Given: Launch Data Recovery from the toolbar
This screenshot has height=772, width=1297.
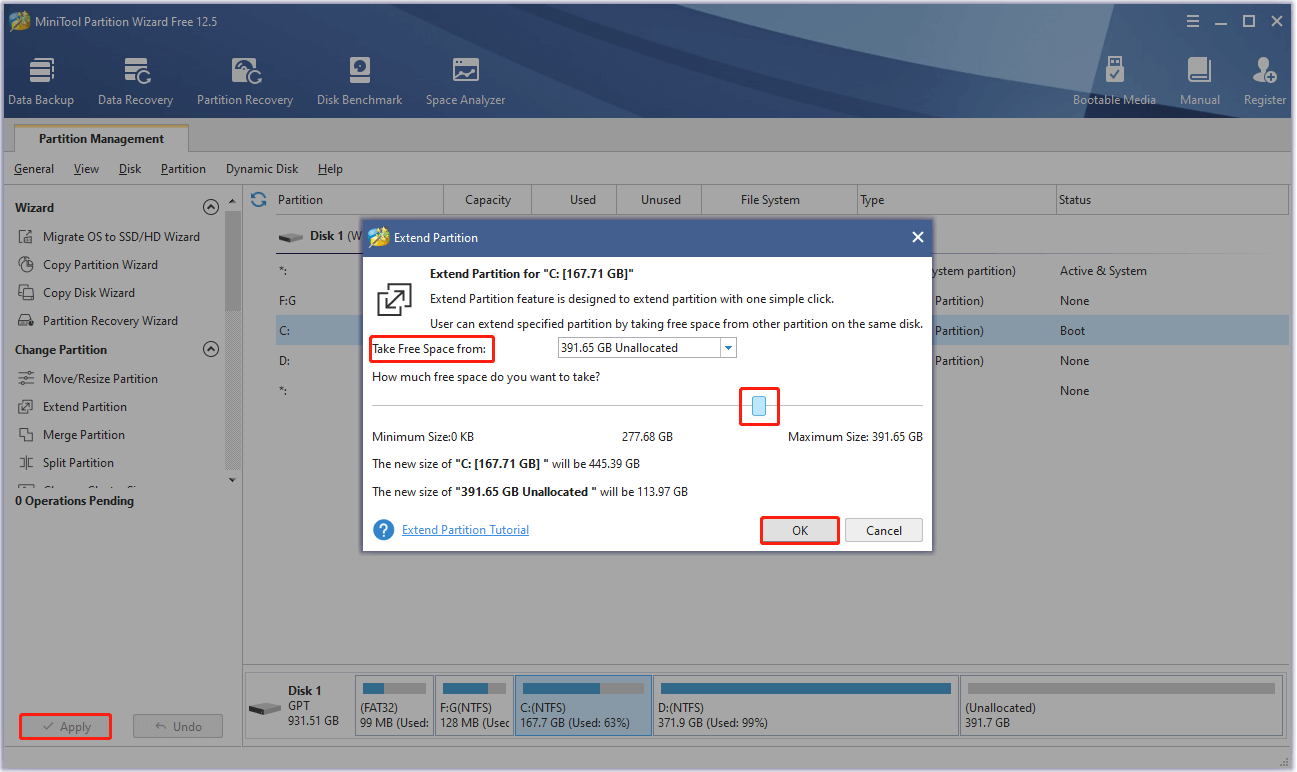Looking at the screenshot, I should [x=135, y=82].
